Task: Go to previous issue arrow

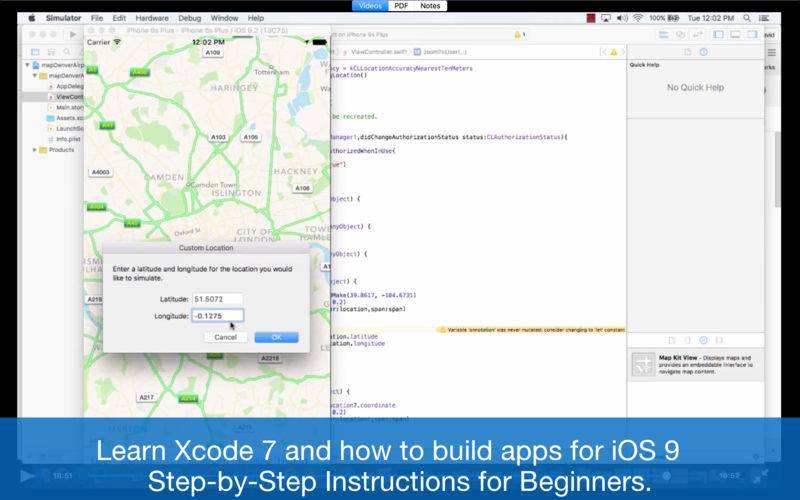Action: point(603,52)
